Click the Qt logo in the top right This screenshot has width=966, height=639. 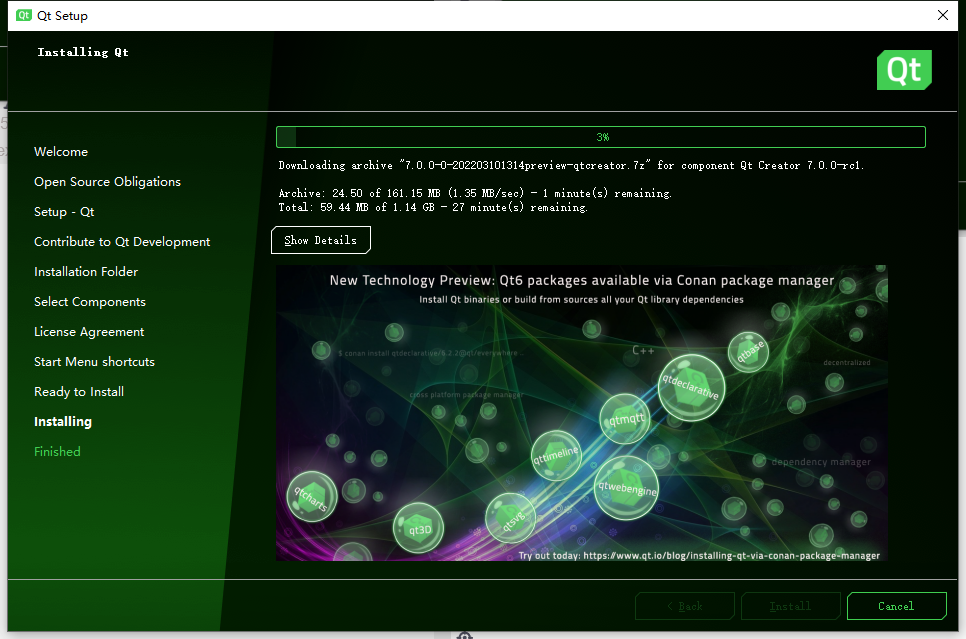pos(904,70)
